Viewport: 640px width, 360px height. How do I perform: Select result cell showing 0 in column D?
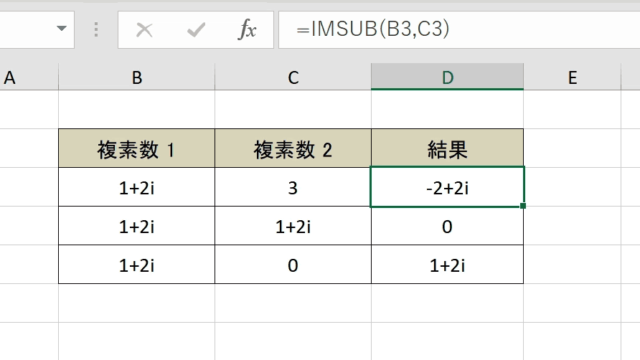(447, 226)
